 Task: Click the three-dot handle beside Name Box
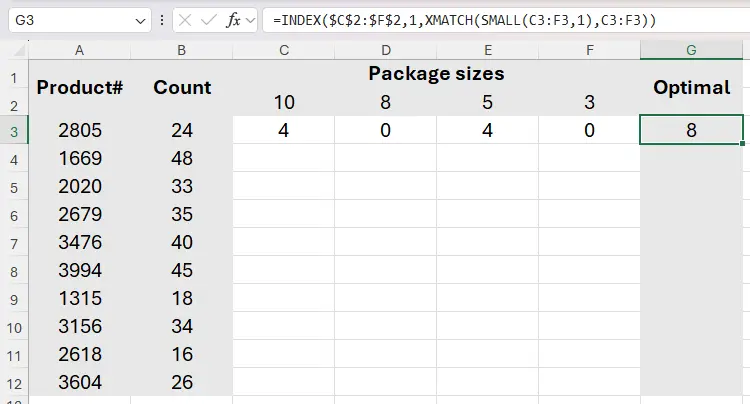pos(162,21)
